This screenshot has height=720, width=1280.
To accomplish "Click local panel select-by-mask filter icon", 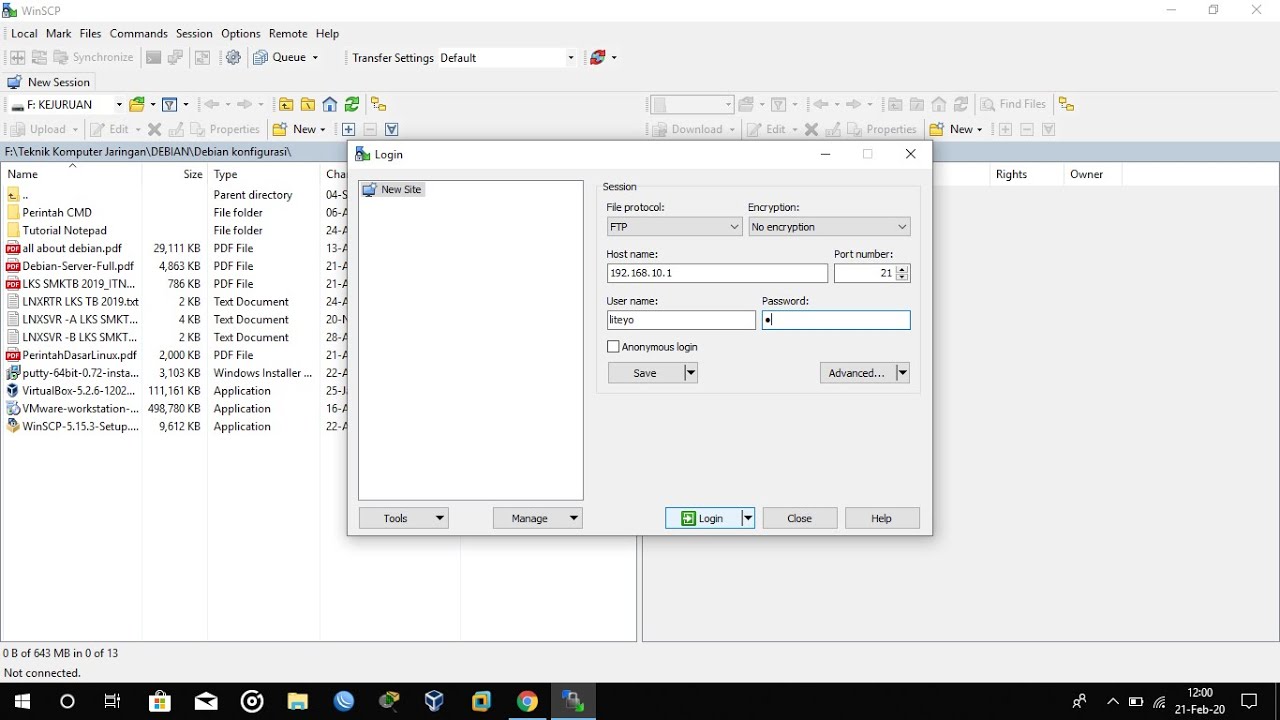I will [x=392, y=129].
